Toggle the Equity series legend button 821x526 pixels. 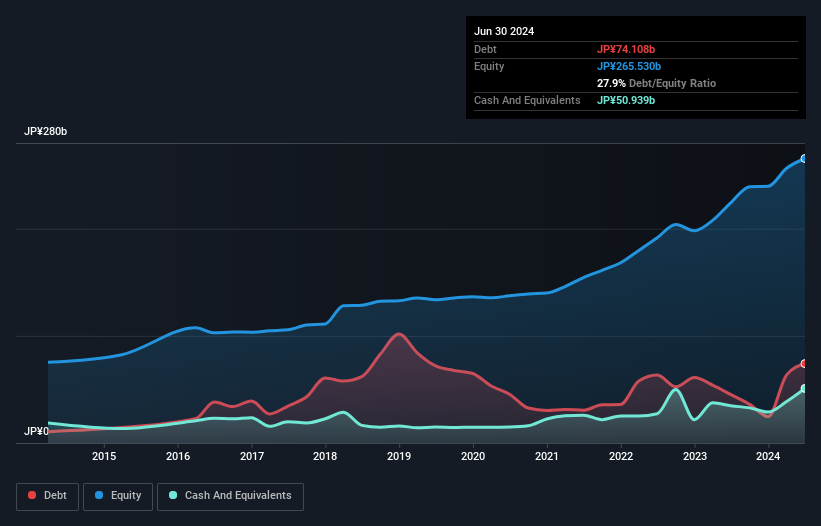(x=118, y=496)
